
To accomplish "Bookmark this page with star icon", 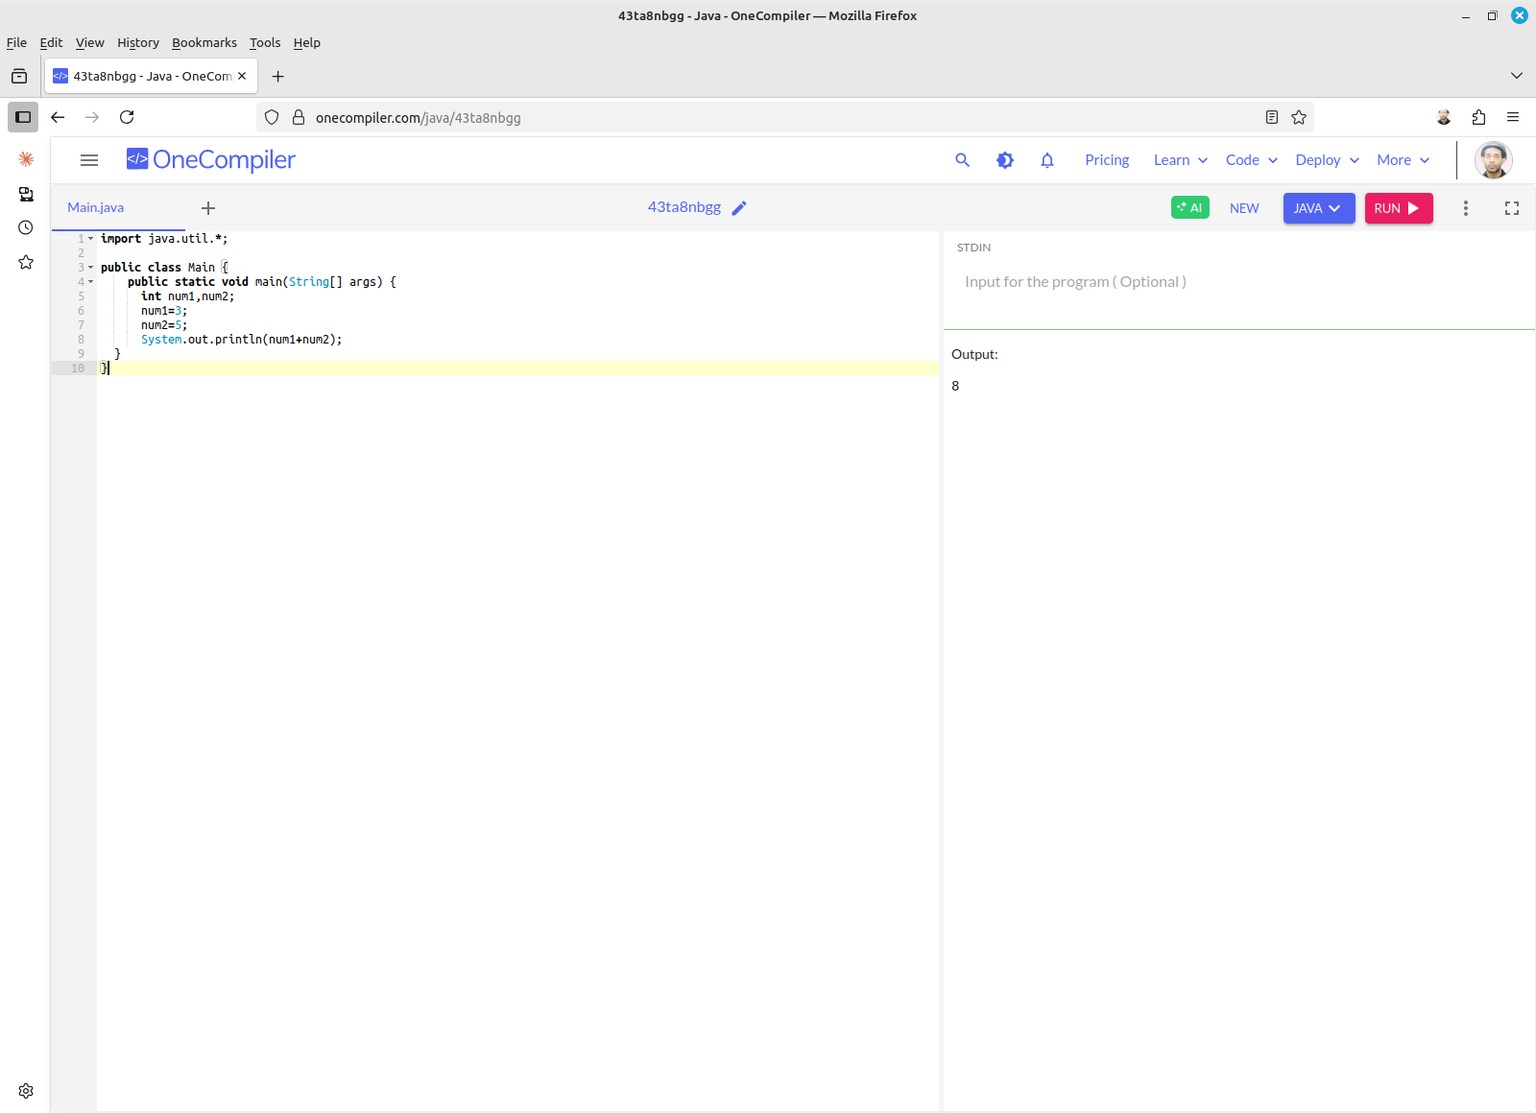I will (1299, 117).
